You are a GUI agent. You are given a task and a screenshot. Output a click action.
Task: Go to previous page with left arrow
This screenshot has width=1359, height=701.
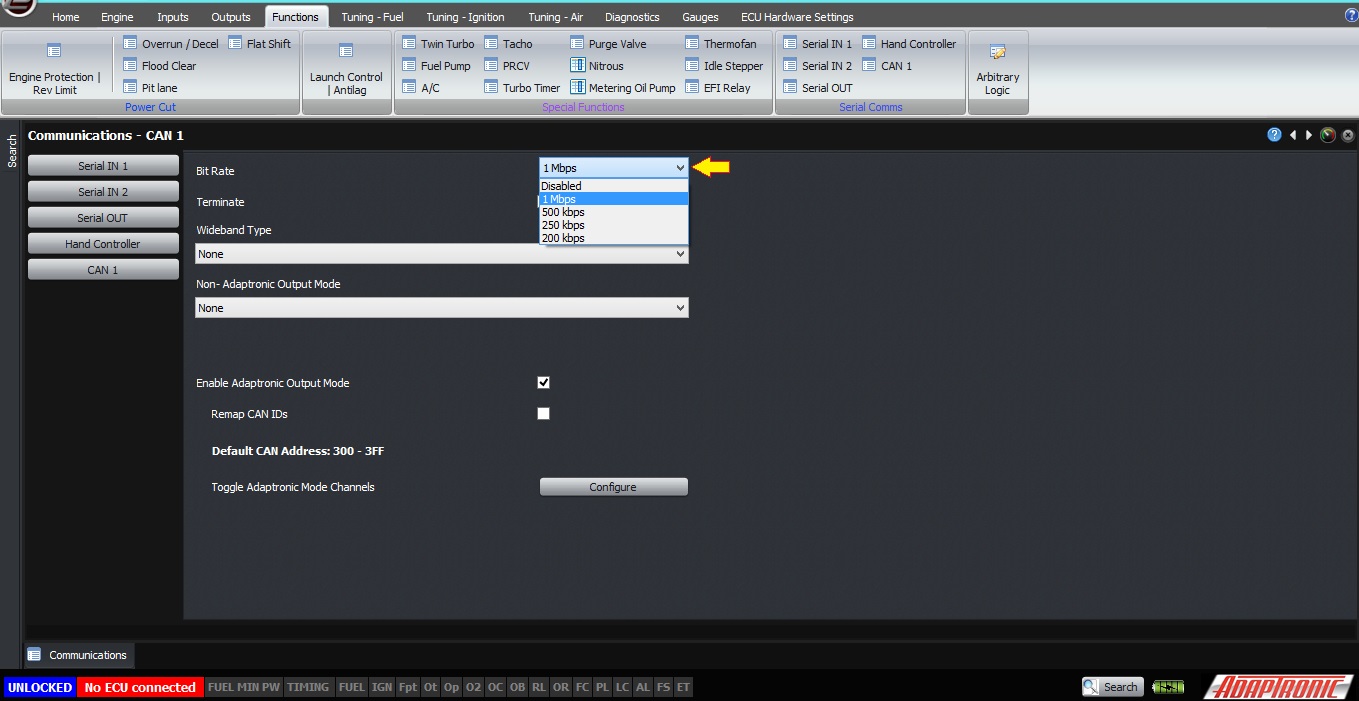1292,135
